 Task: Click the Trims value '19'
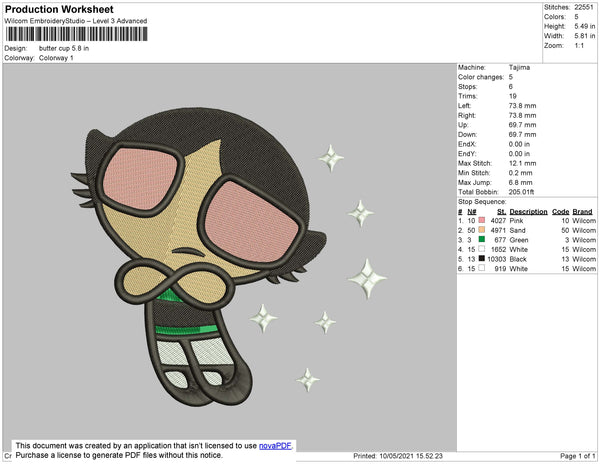coord(512,96)
